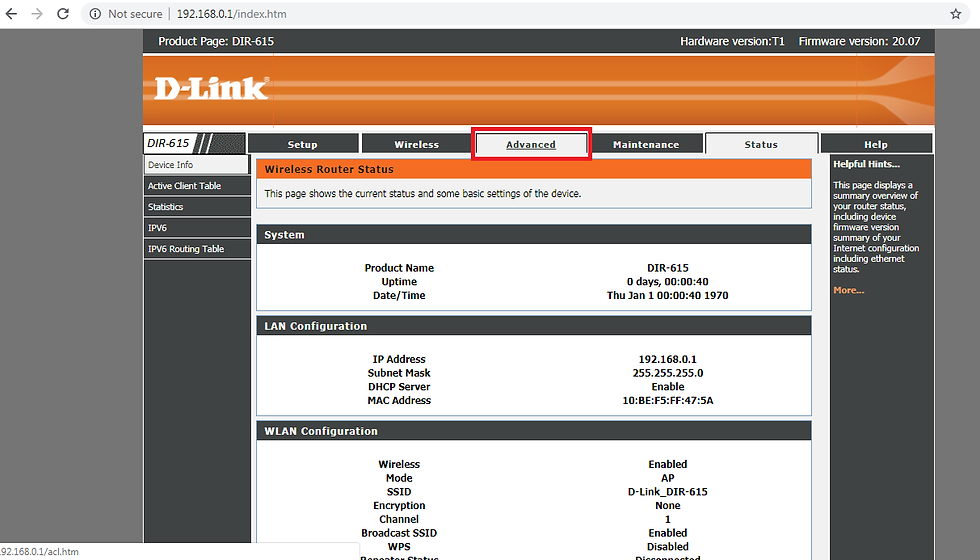Click subnet mask value 255.255.255.0
Viewport: 980px width, 560px height.
pyautogui.click(x=668, y=372)
